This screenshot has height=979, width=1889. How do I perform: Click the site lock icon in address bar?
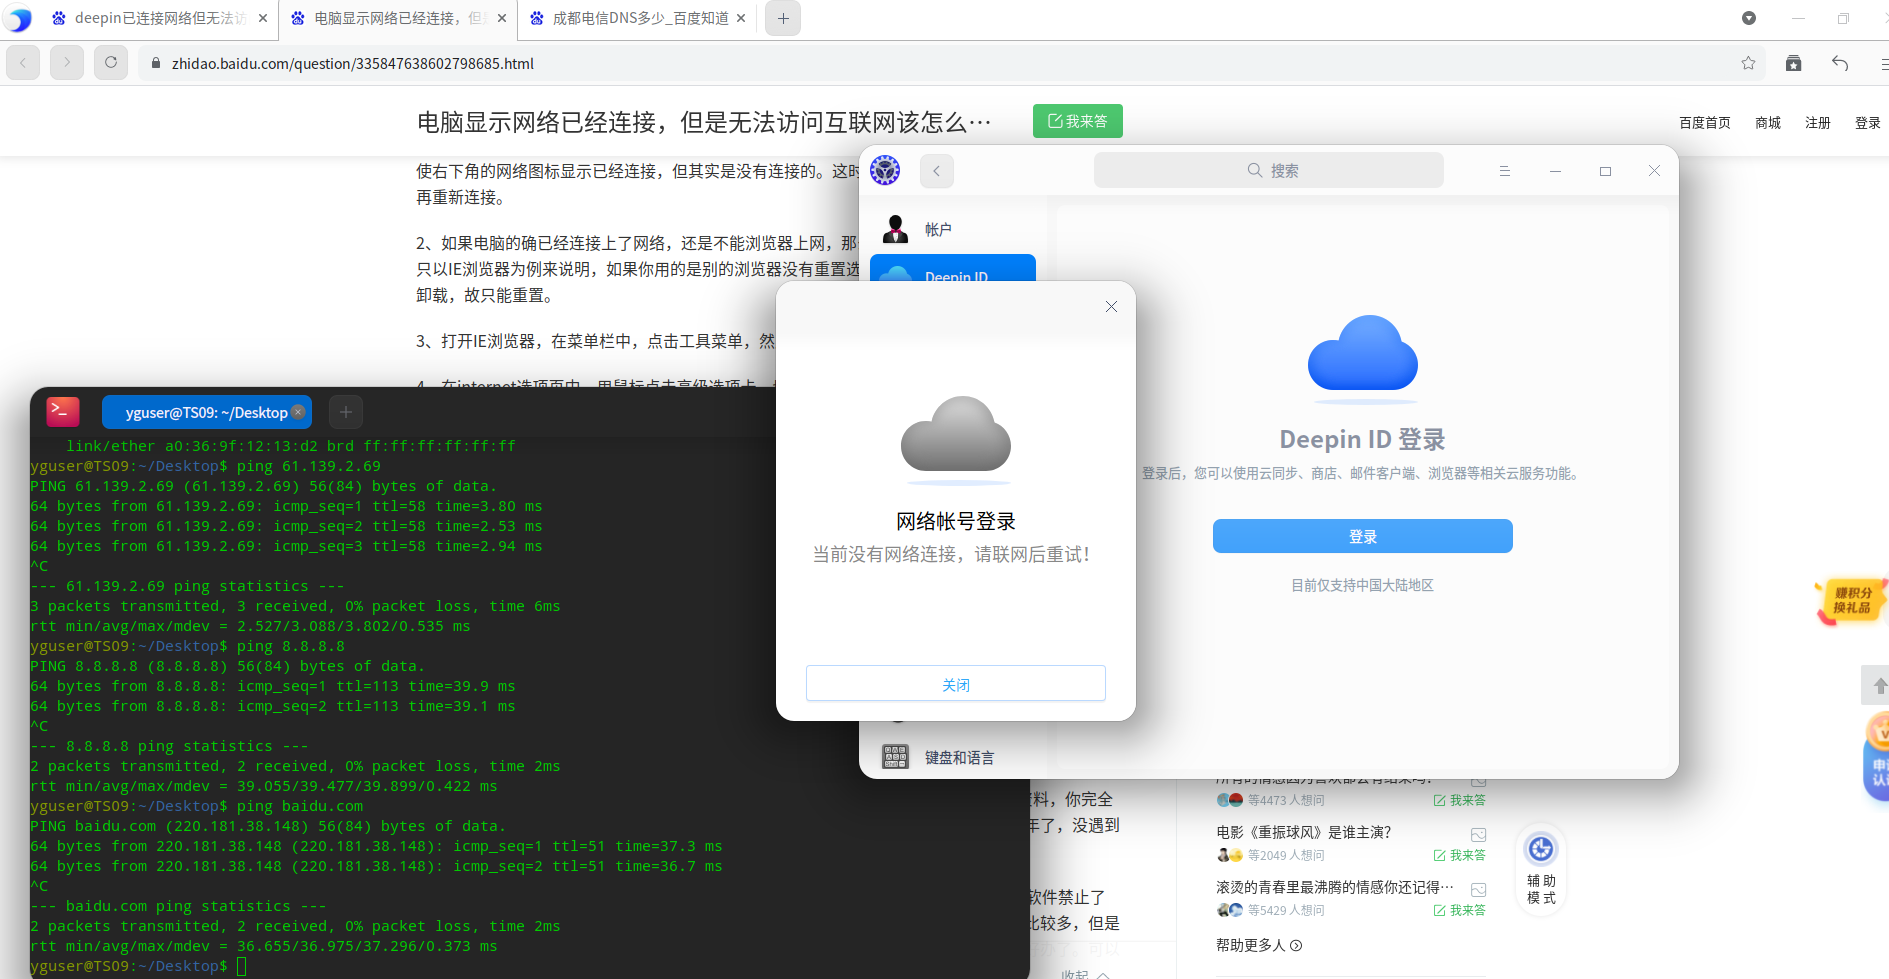156,63
